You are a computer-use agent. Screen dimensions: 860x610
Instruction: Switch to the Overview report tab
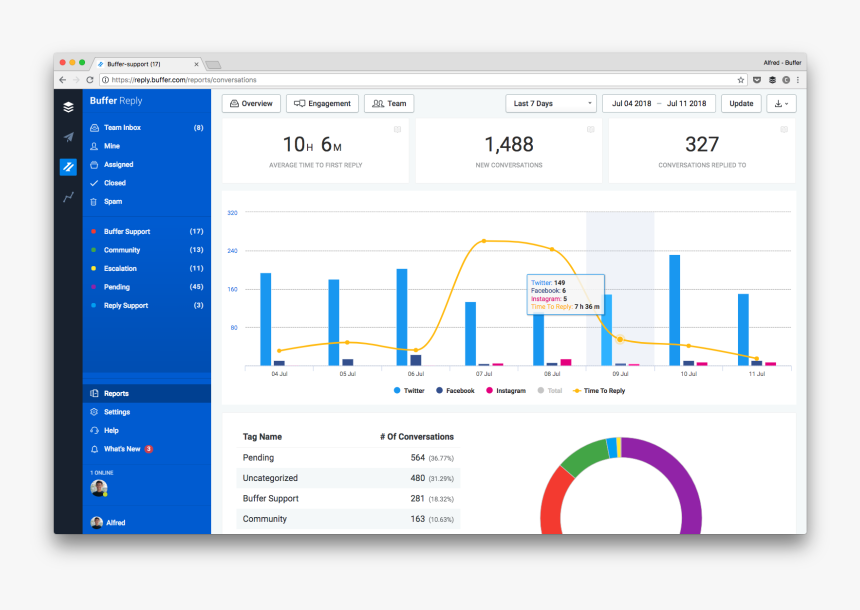click(251, 104)
